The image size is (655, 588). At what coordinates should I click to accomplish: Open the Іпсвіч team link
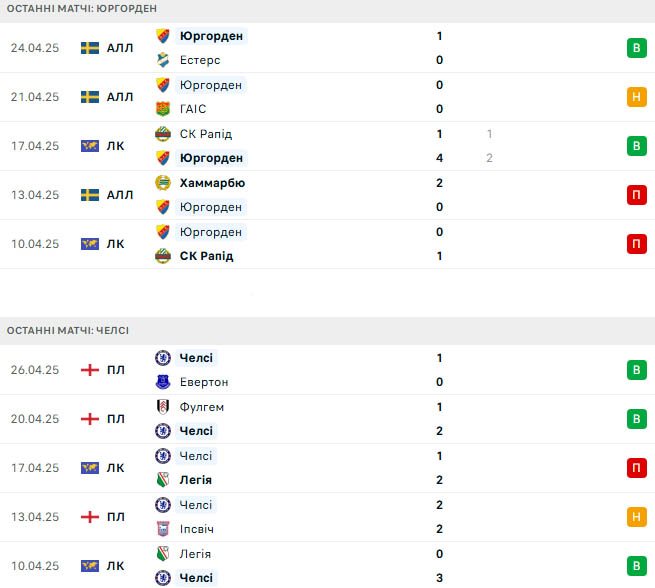coord(196,529)
